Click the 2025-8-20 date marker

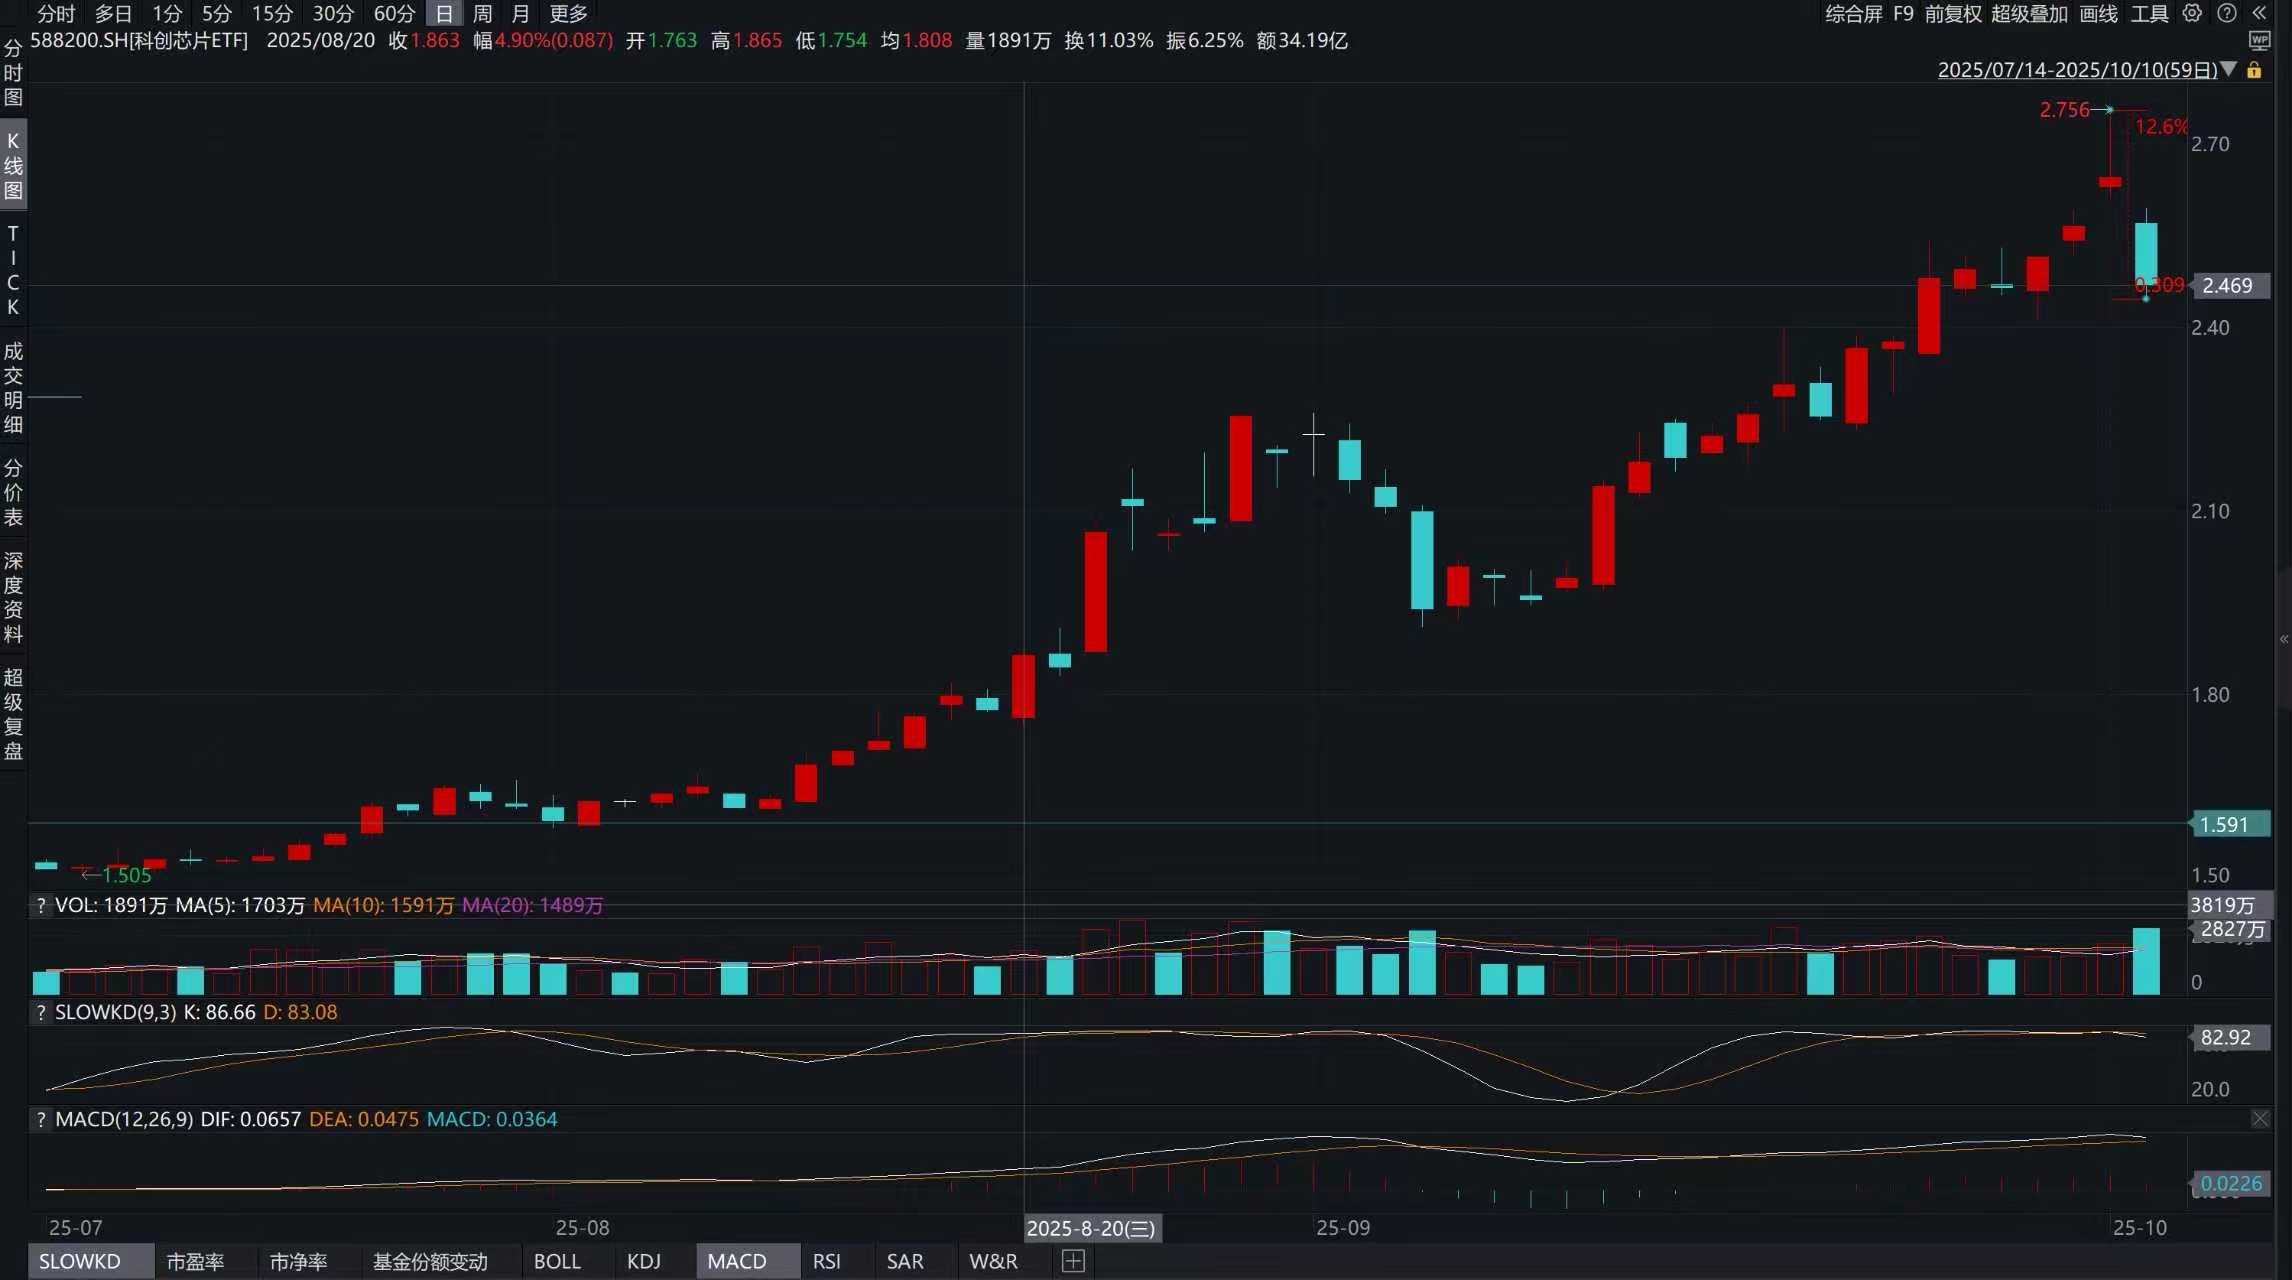coord(1091,1228)
